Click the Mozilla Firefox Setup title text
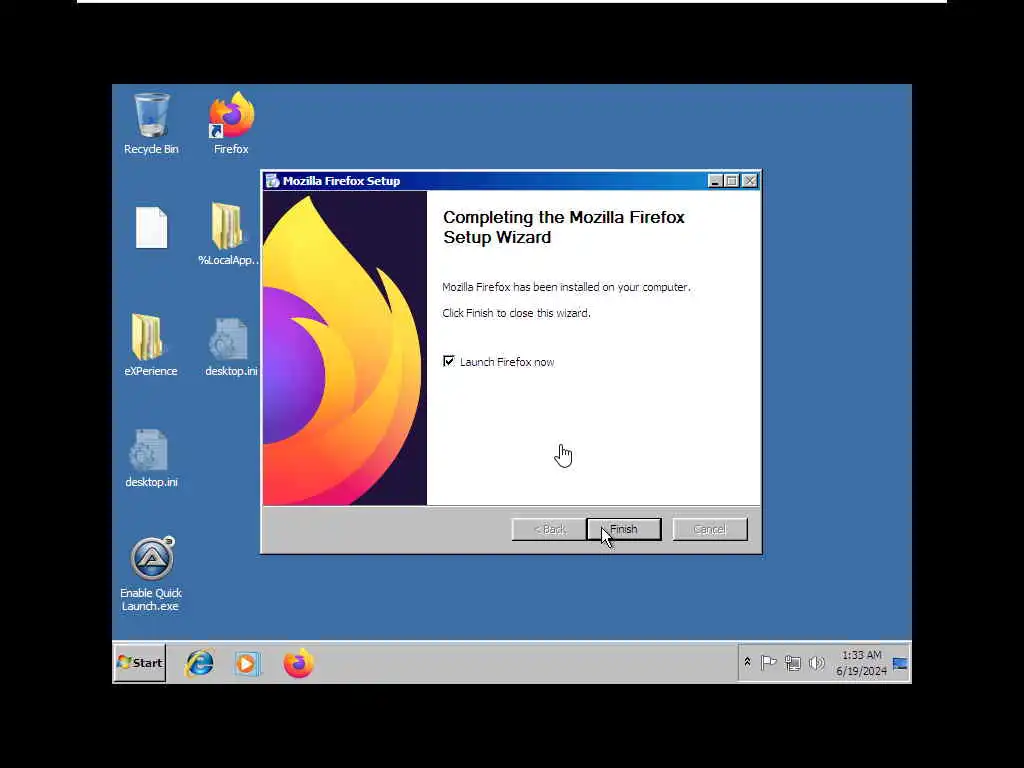Image resolution: width=1024 pixels, height=768 pixels. click(x=341, y=181)
